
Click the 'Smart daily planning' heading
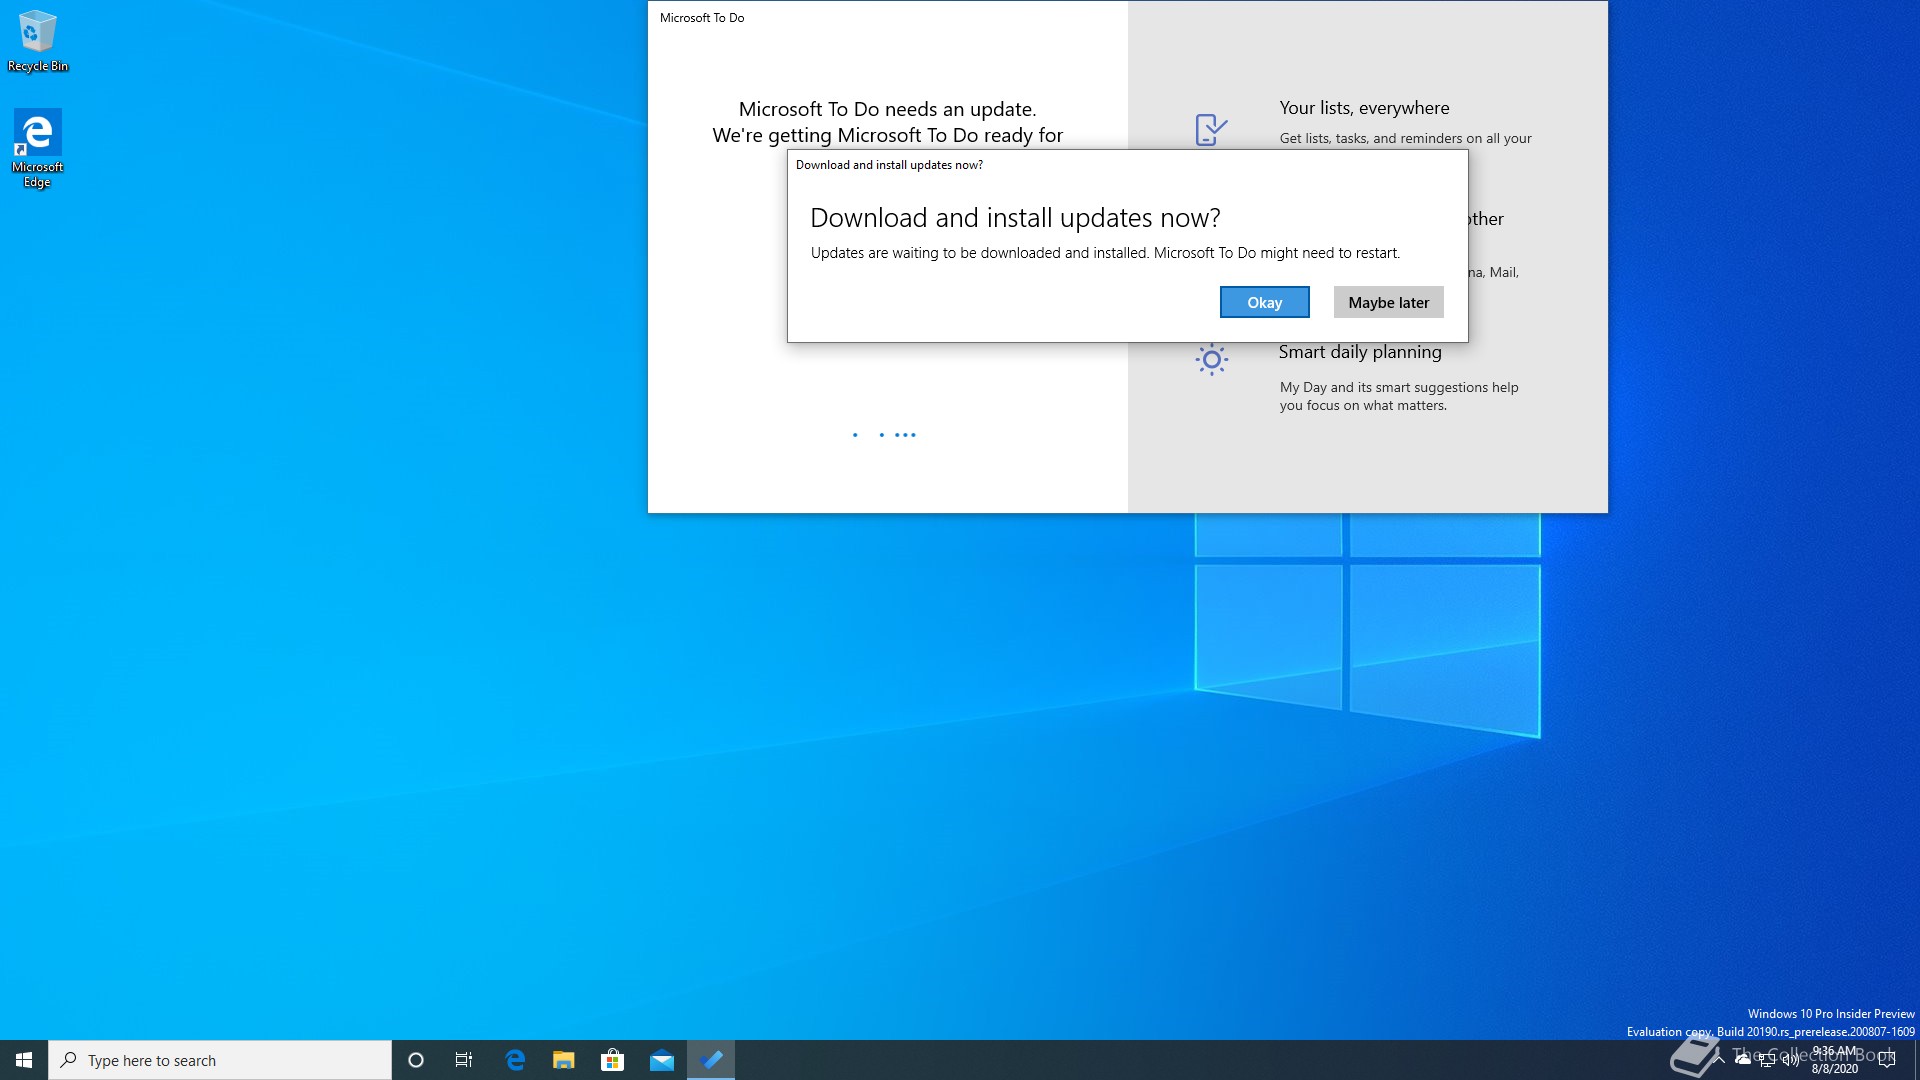[1360, 352]
